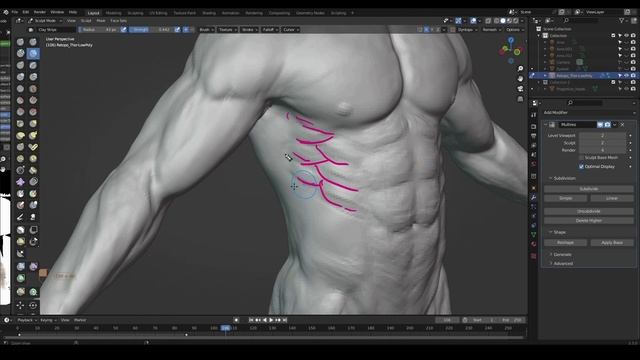Open the File menu
Image resolution: width=640 pixels, height=360 pixels.
[x=15, y=12]
